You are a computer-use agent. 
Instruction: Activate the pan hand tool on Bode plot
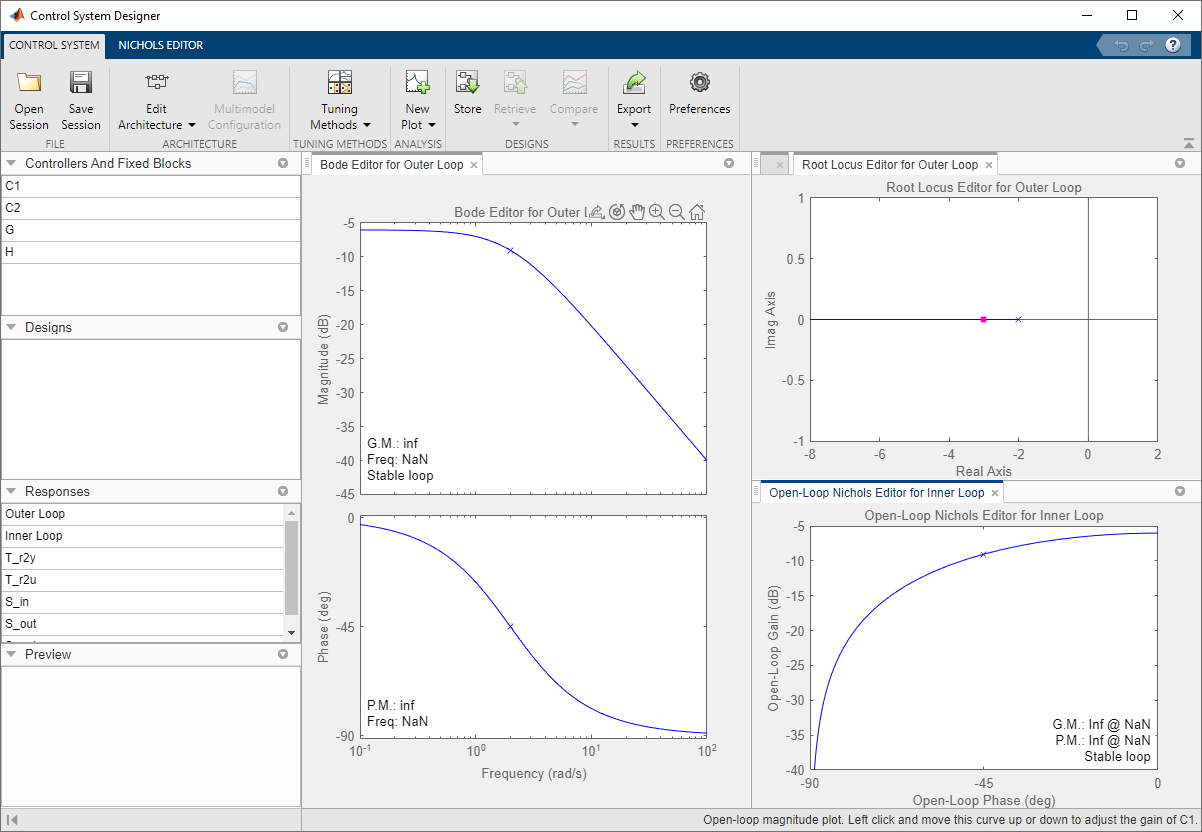(x=637, y=212)
